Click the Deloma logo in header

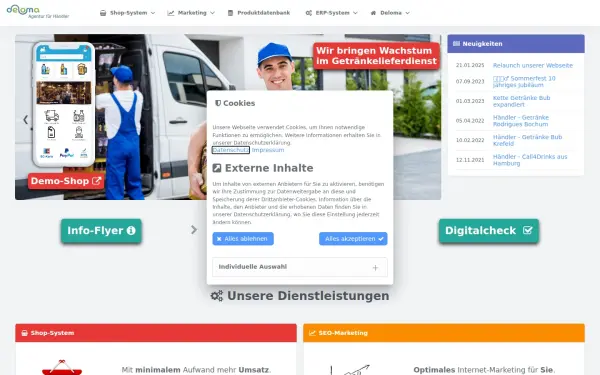coord(38,12)
